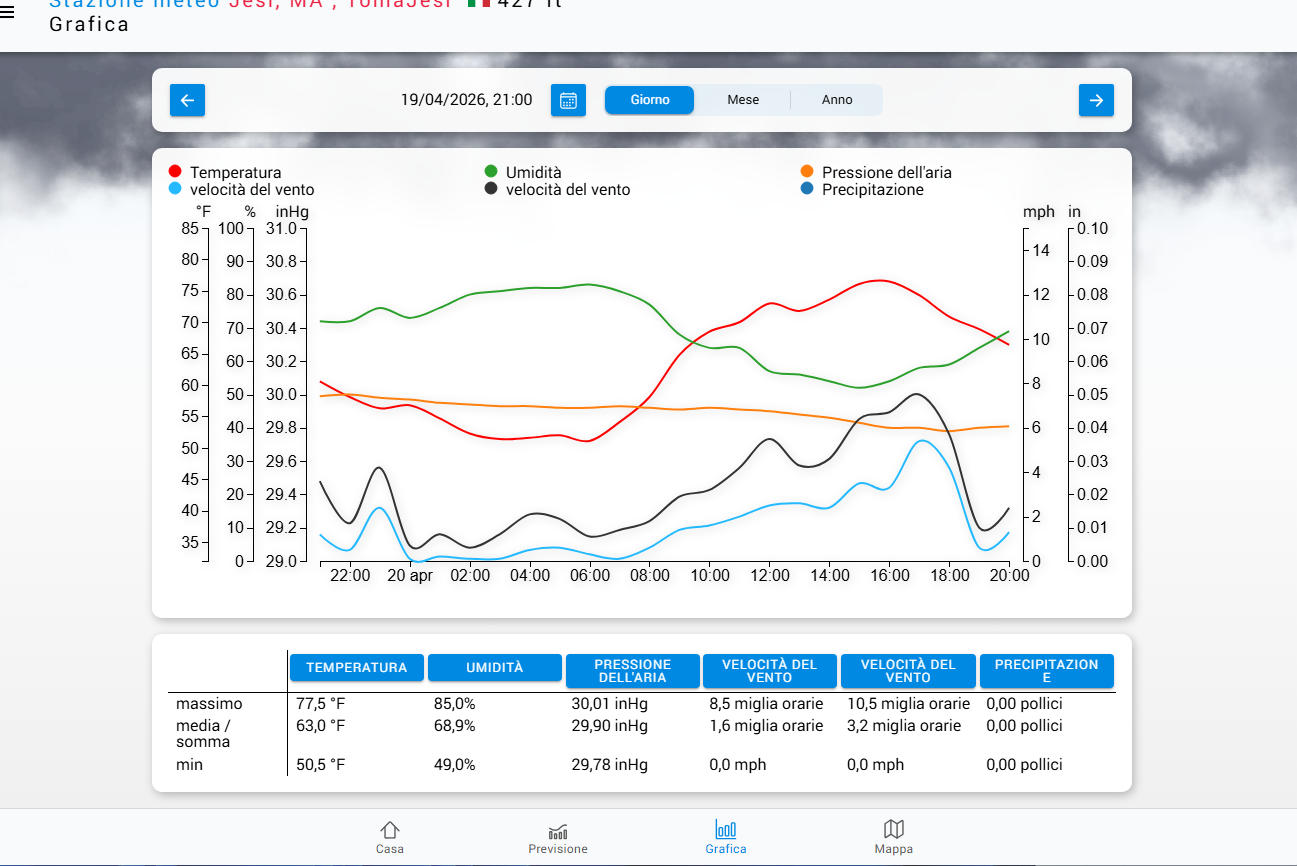The height and width of the screenshot is (866, 1297).
Task: Open the calendar date picker
Action: coord(568,100)
